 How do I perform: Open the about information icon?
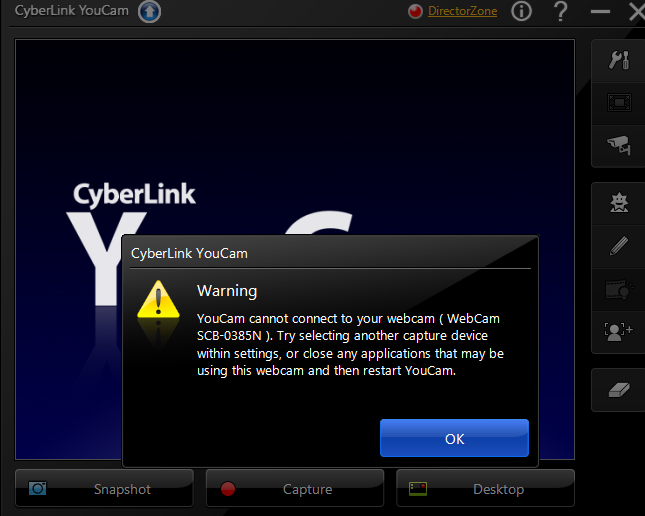(521, 11)
